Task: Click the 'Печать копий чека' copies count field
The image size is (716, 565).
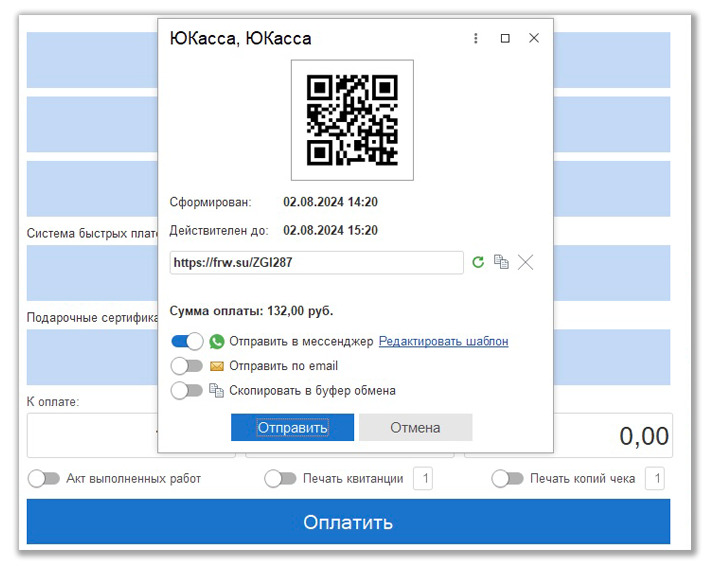Action: tap(655, 479)
